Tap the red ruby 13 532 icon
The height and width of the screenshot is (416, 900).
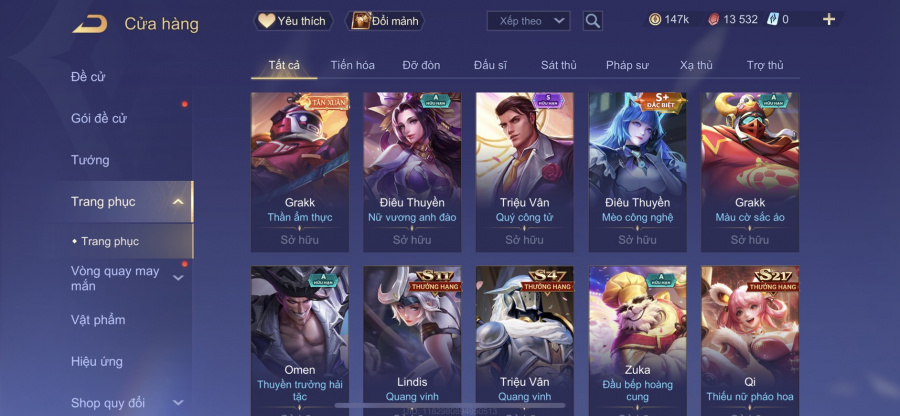[x=712, y=20]
